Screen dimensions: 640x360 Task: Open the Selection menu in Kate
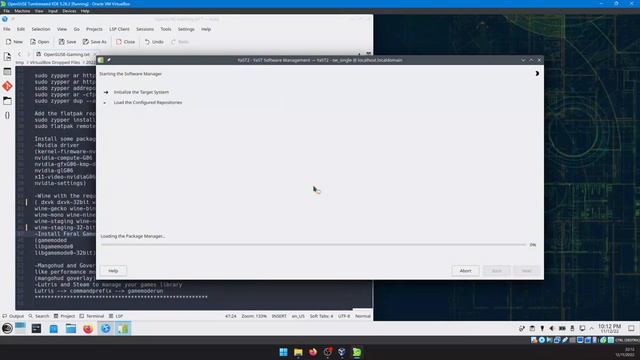[x=41, y=29]
